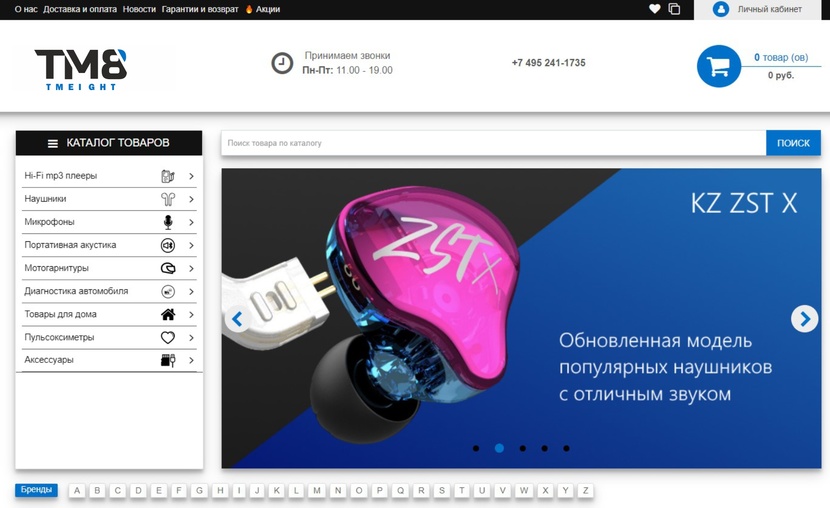Screen dimensions: 830x508
Task: Open the Пульсоксиметры category label
Action: pyautogui.click(x=59, y=337)
